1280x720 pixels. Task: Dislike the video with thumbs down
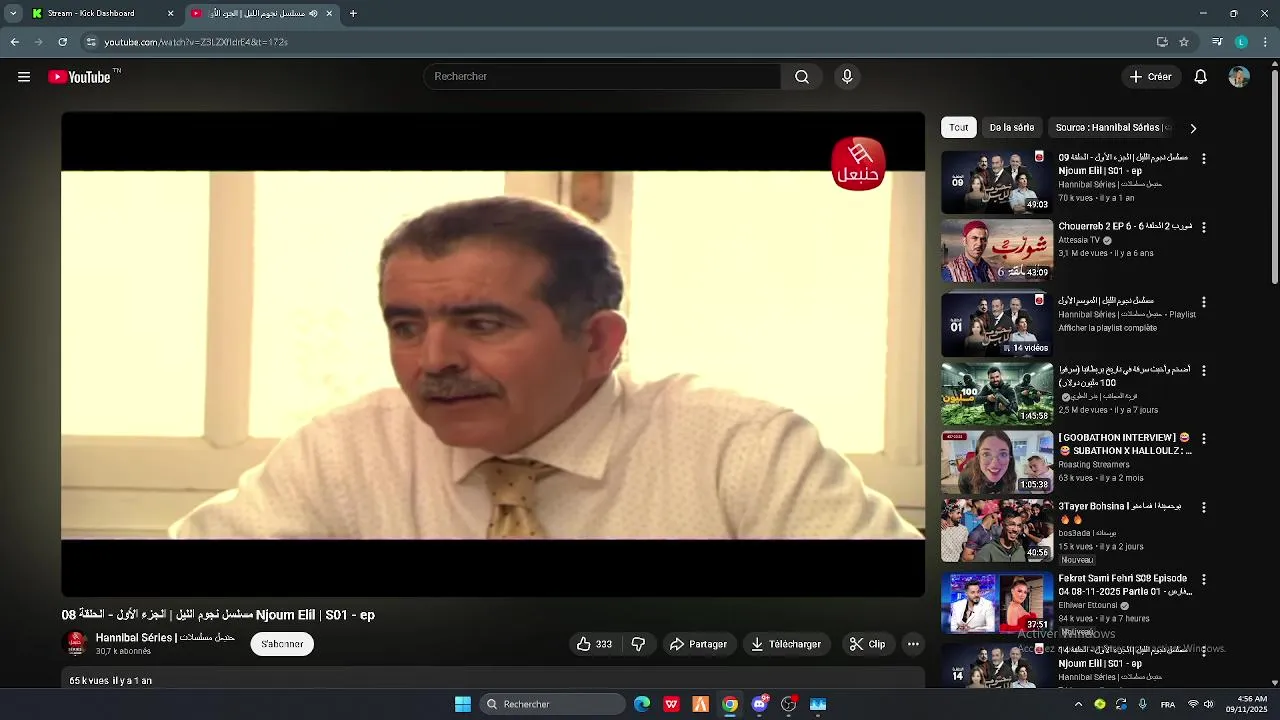click(638, 644)
